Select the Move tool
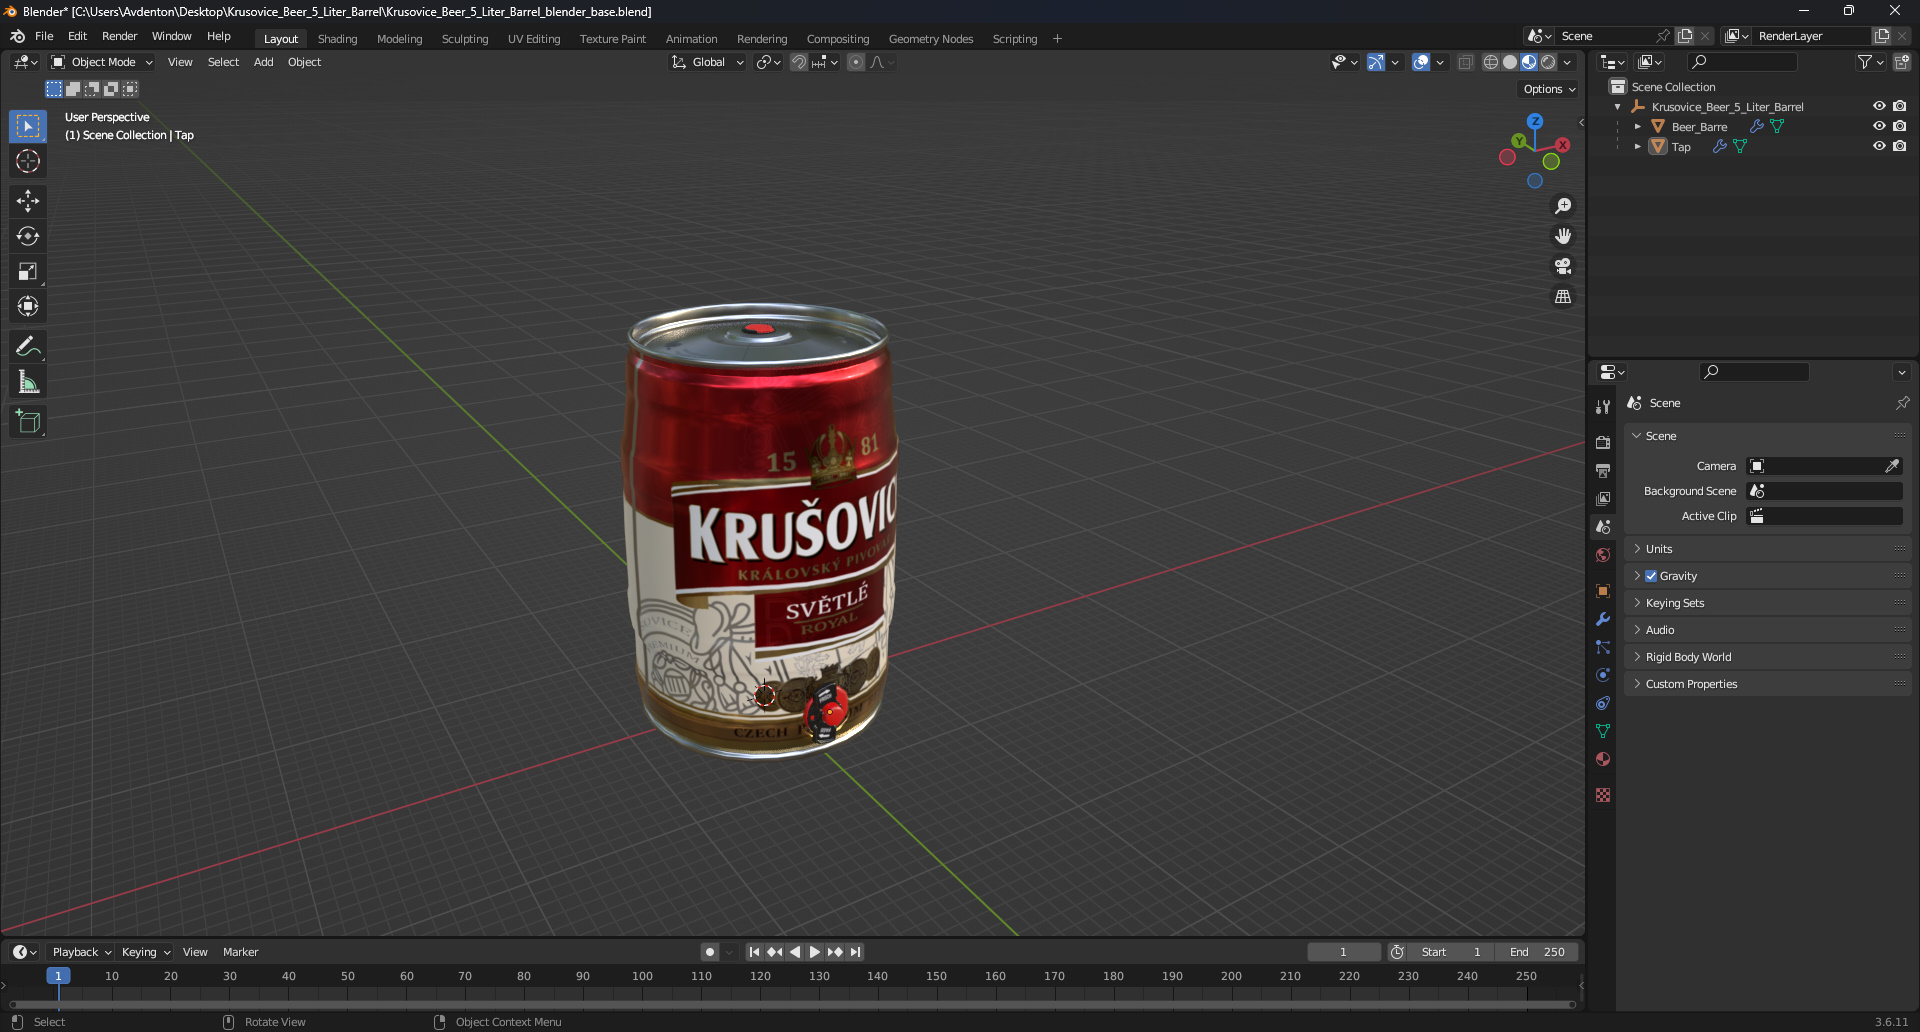Viewport: 1920px width, 1032px height. (x=28, y=201)
